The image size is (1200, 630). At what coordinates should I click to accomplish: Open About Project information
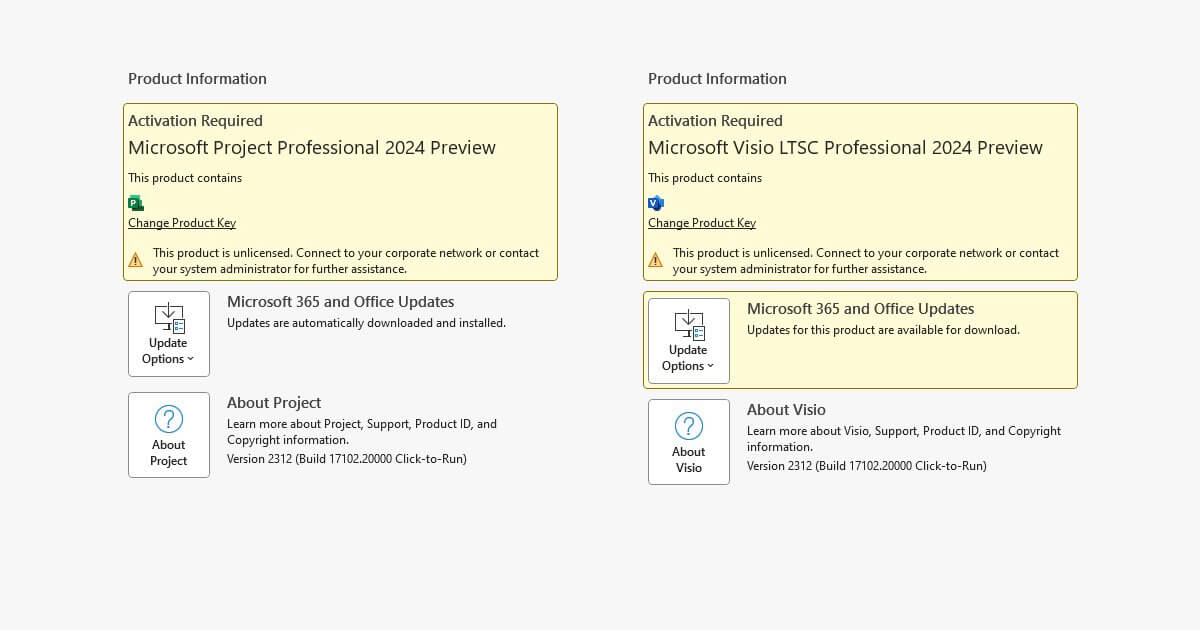coord(168,435)
